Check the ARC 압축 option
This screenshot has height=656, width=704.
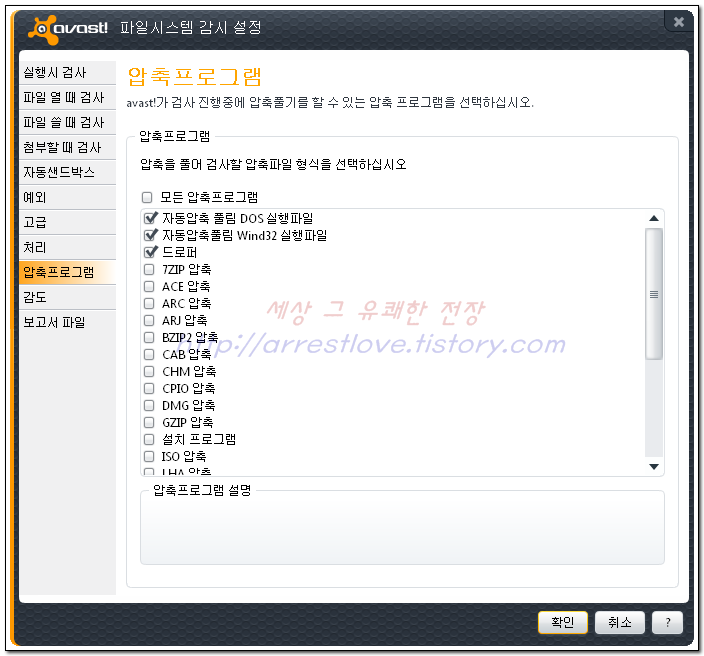tap(149, 304)
